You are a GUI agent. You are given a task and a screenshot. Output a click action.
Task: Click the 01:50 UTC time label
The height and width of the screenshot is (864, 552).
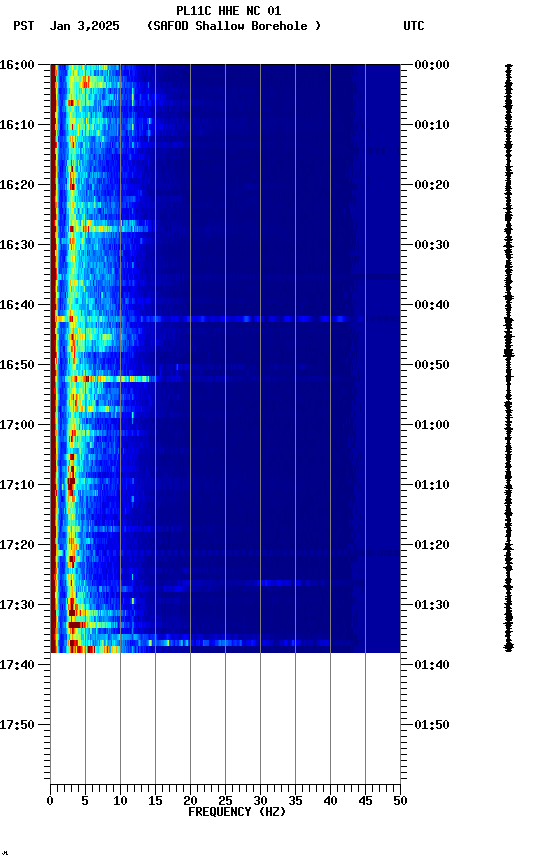(432, 725)
